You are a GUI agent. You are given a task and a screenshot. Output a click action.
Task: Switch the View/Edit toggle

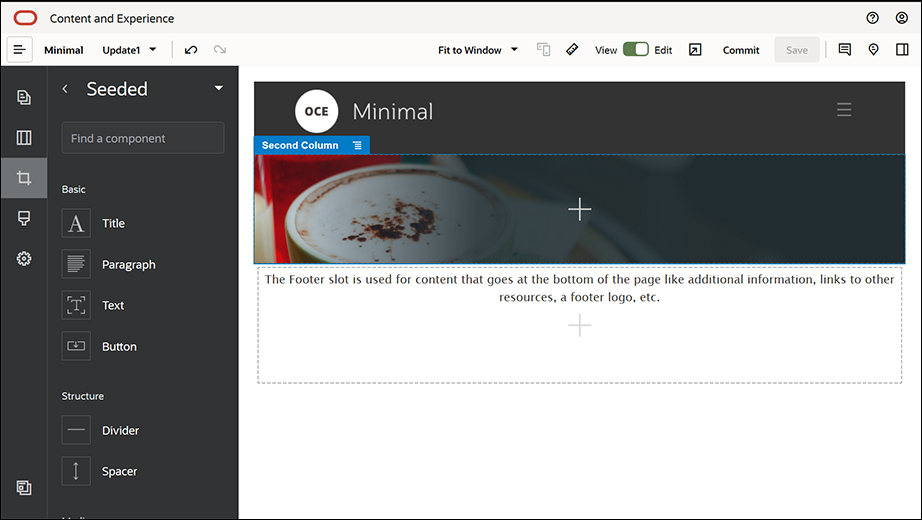coord(636,49)
